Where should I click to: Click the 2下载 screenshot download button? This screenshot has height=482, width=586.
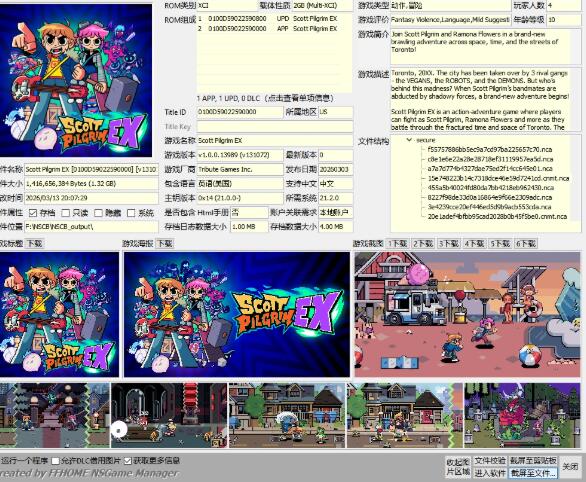423,244
